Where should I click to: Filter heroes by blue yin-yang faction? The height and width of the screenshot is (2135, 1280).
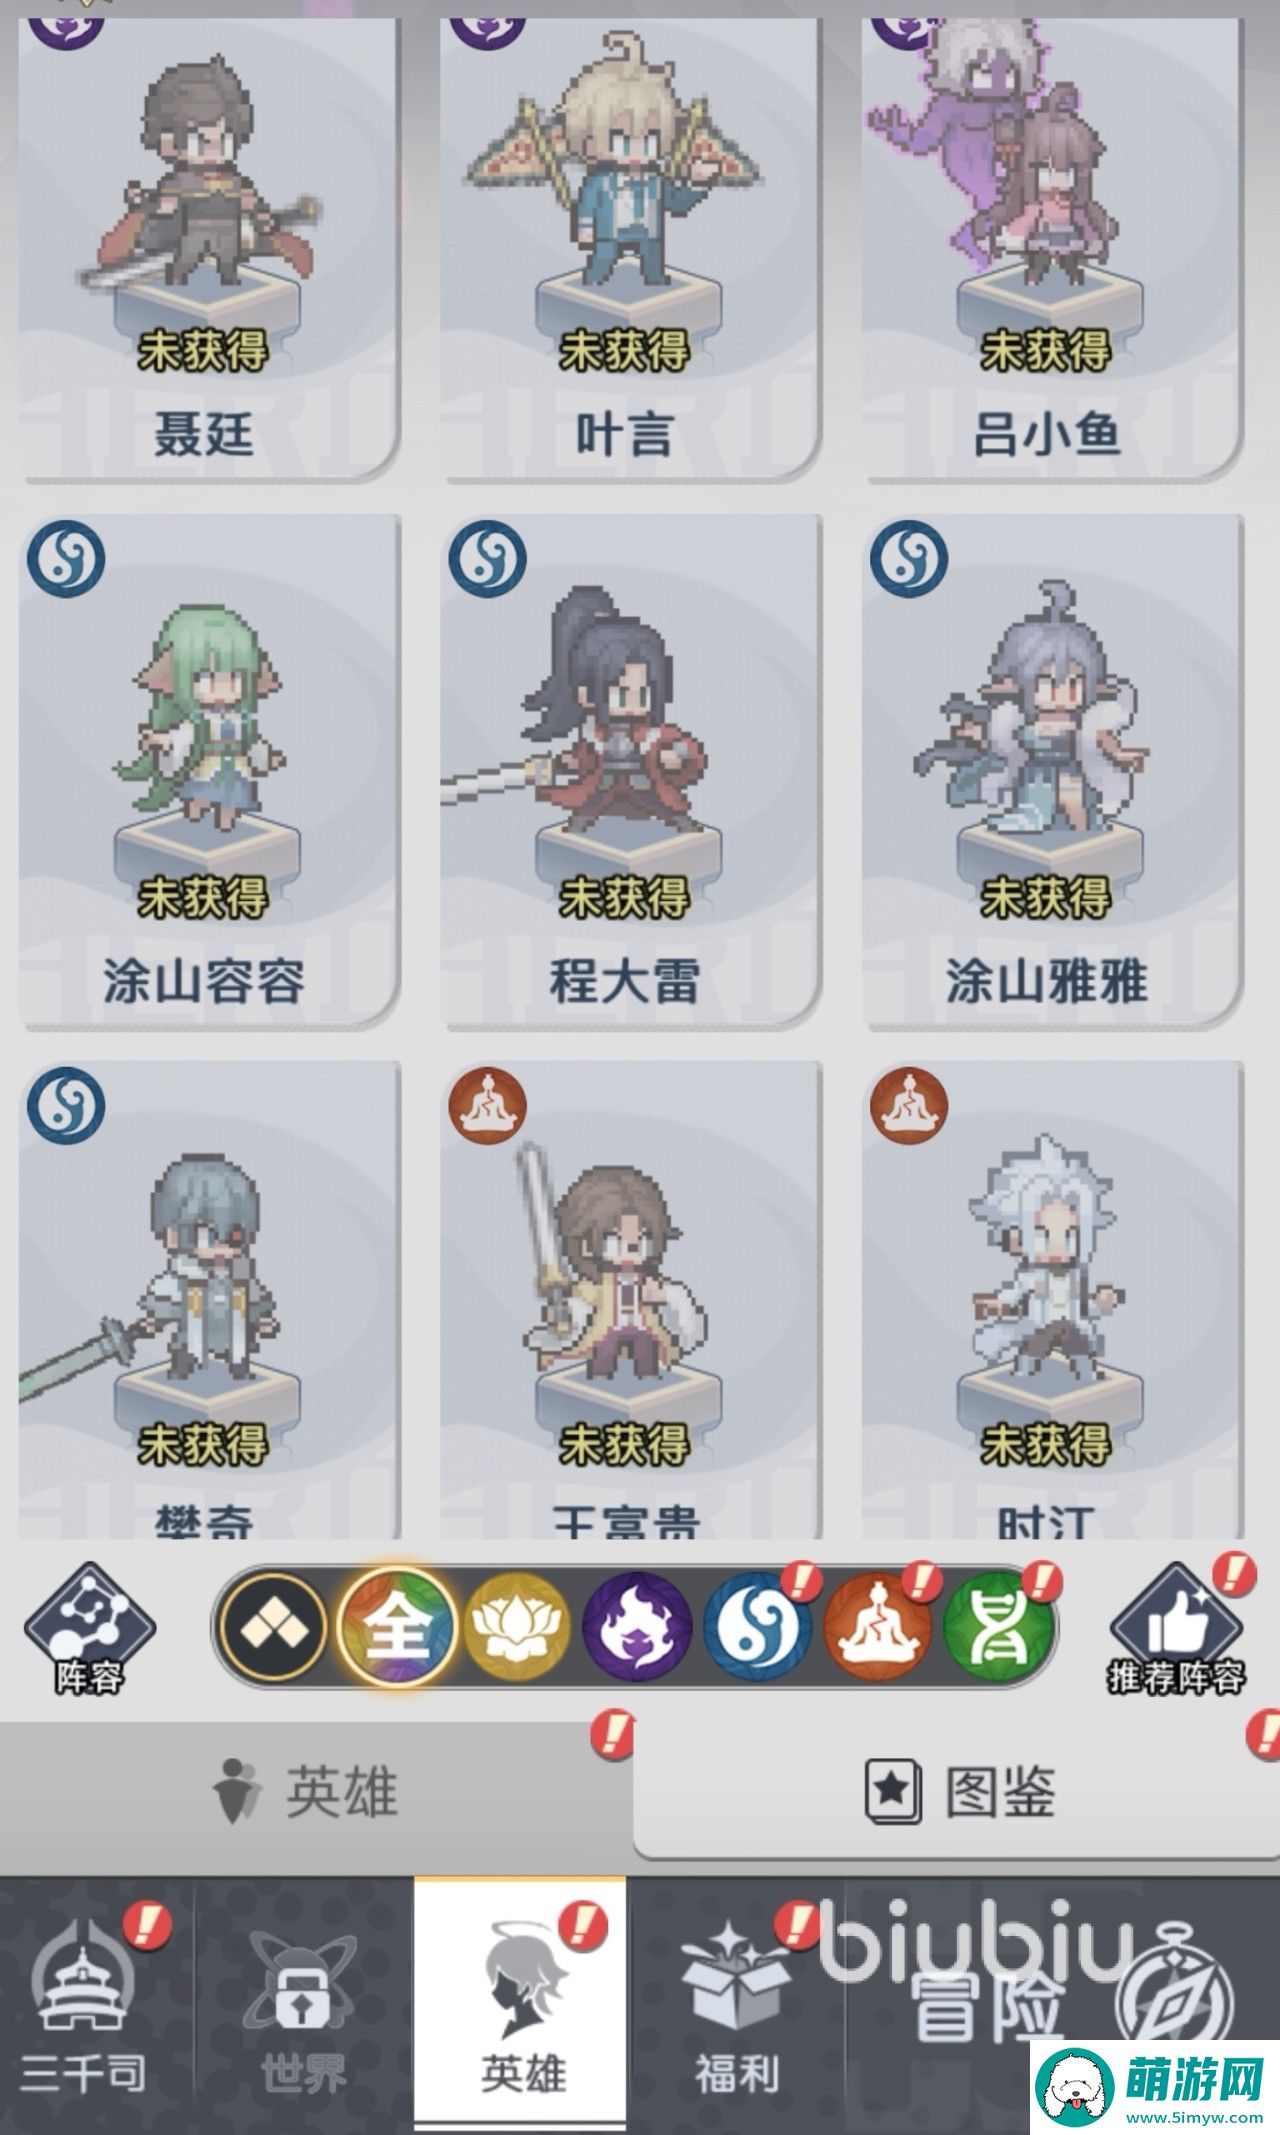coord(758,1627)
